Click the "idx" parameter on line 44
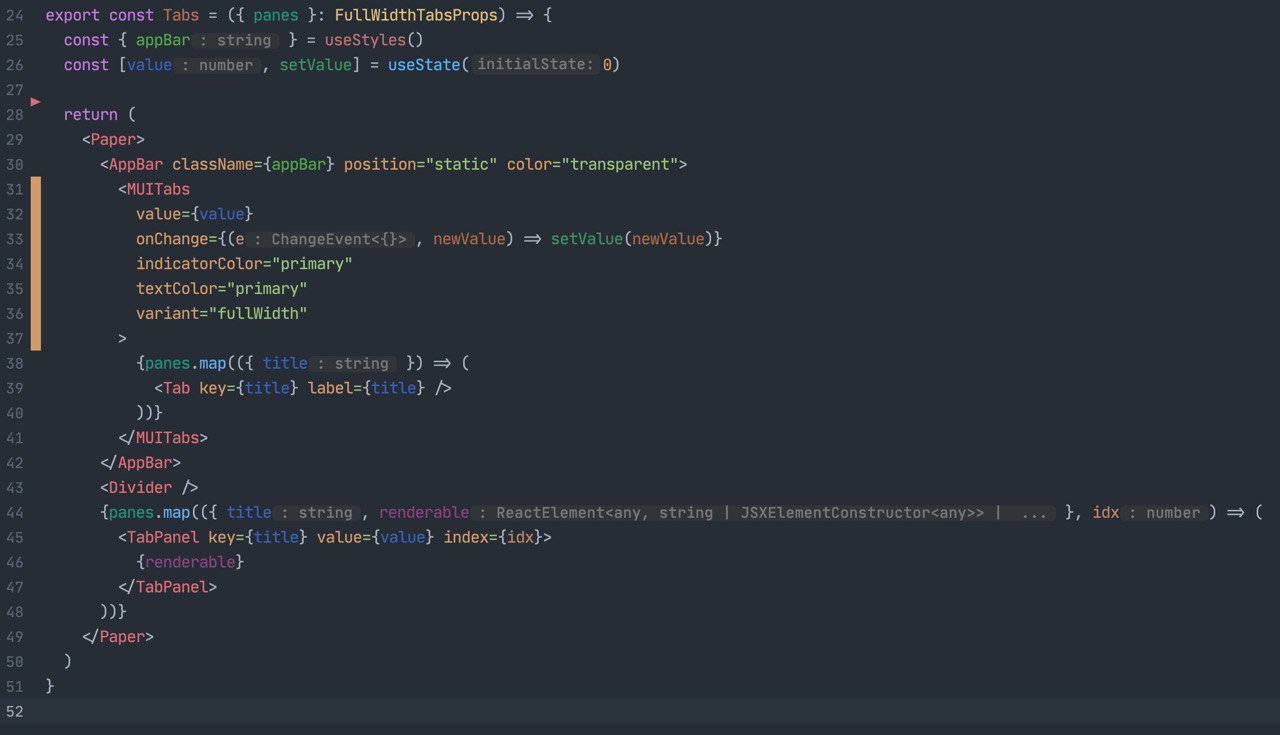This screenshot has height=735, width=1280. click(1106, 513)
